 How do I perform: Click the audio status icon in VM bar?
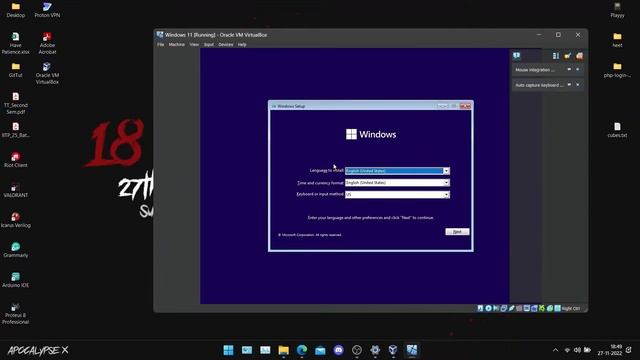496,308
